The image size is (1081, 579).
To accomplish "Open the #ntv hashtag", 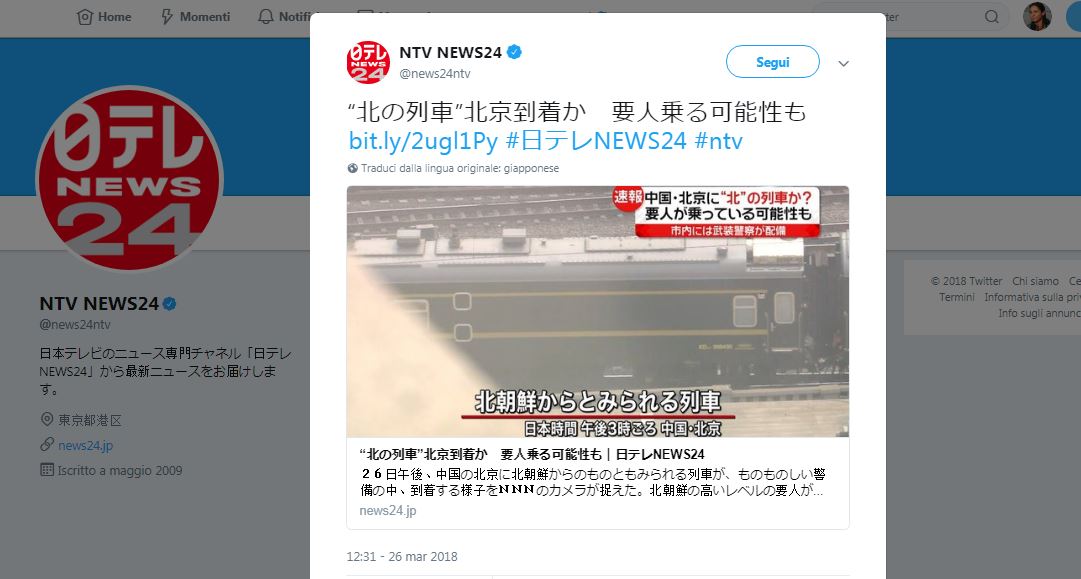I will (x=718, y=141).
